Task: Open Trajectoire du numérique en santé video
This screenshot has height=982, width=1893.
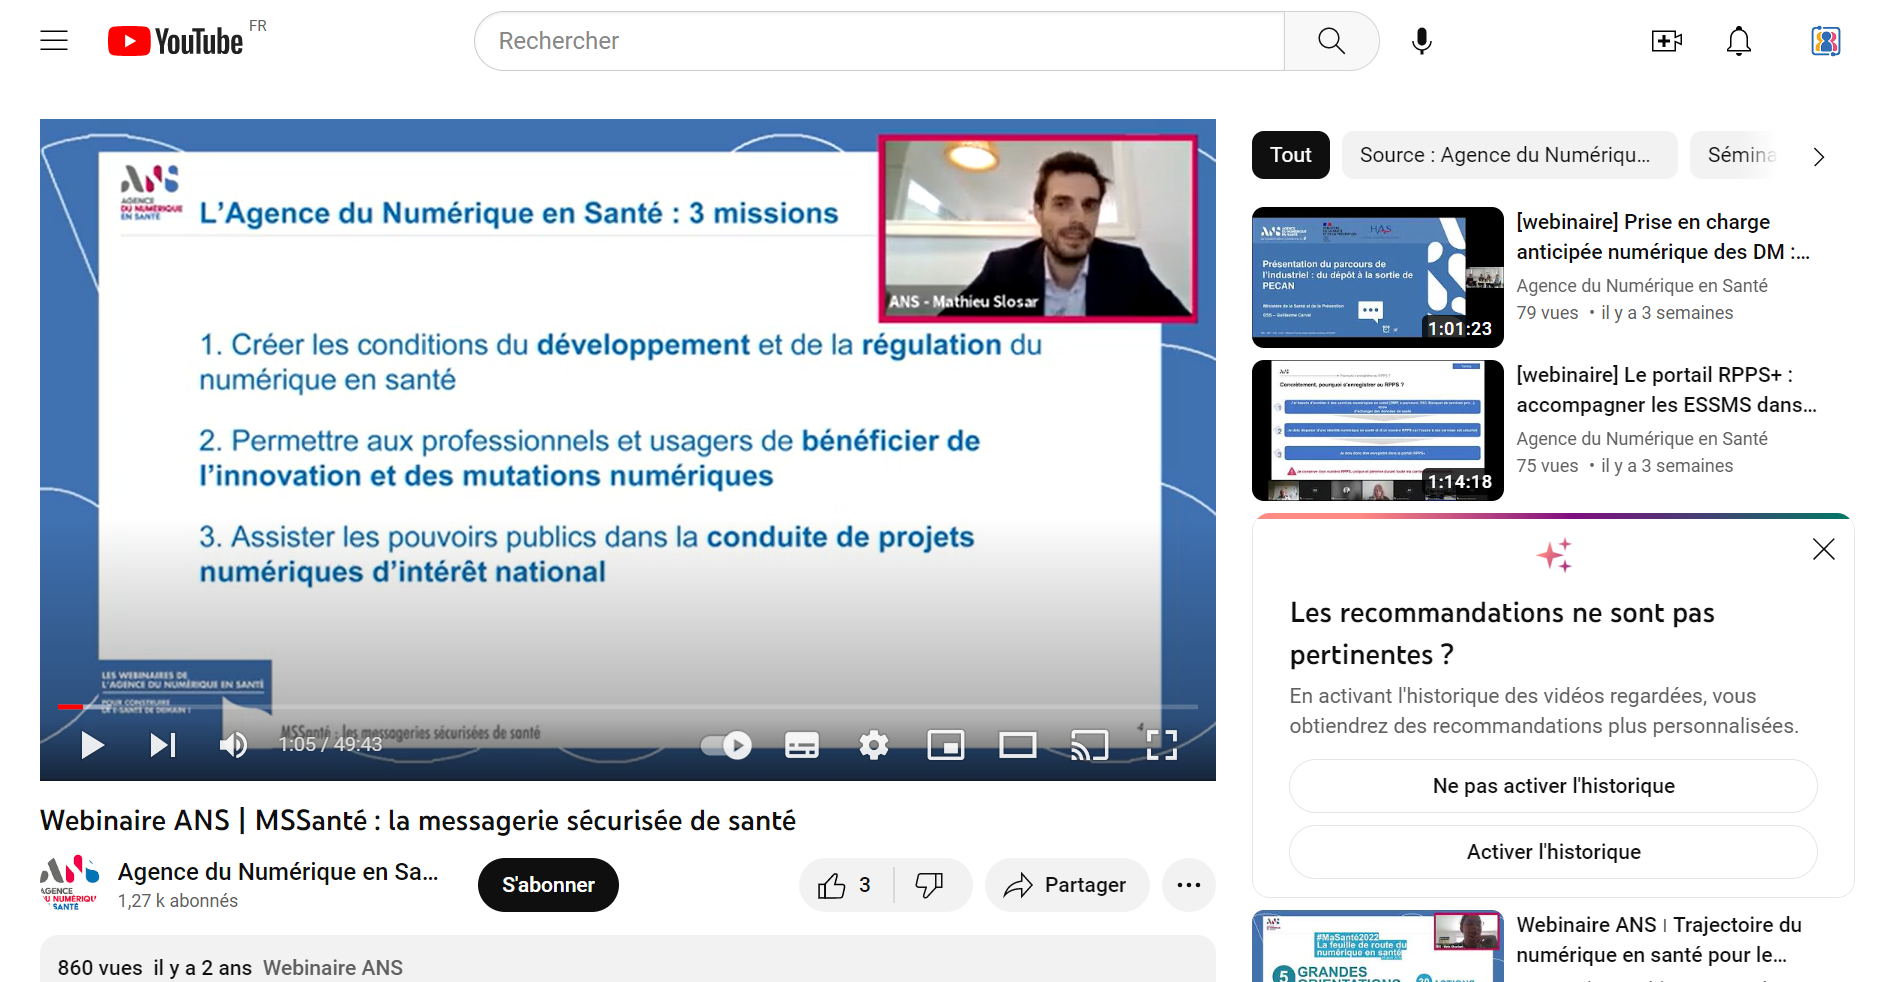Action: 1659,940
